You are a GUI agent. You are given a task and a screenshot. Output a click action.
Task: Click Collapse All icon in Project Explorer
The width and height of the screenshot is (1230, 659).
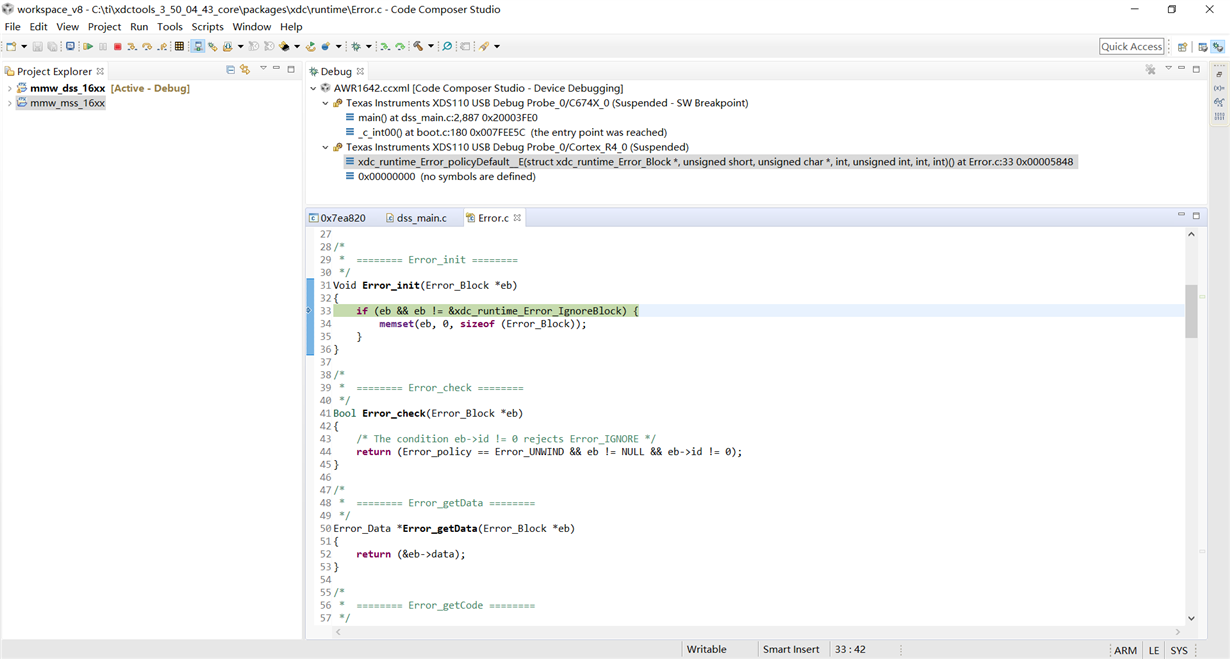tap(230, 70)
